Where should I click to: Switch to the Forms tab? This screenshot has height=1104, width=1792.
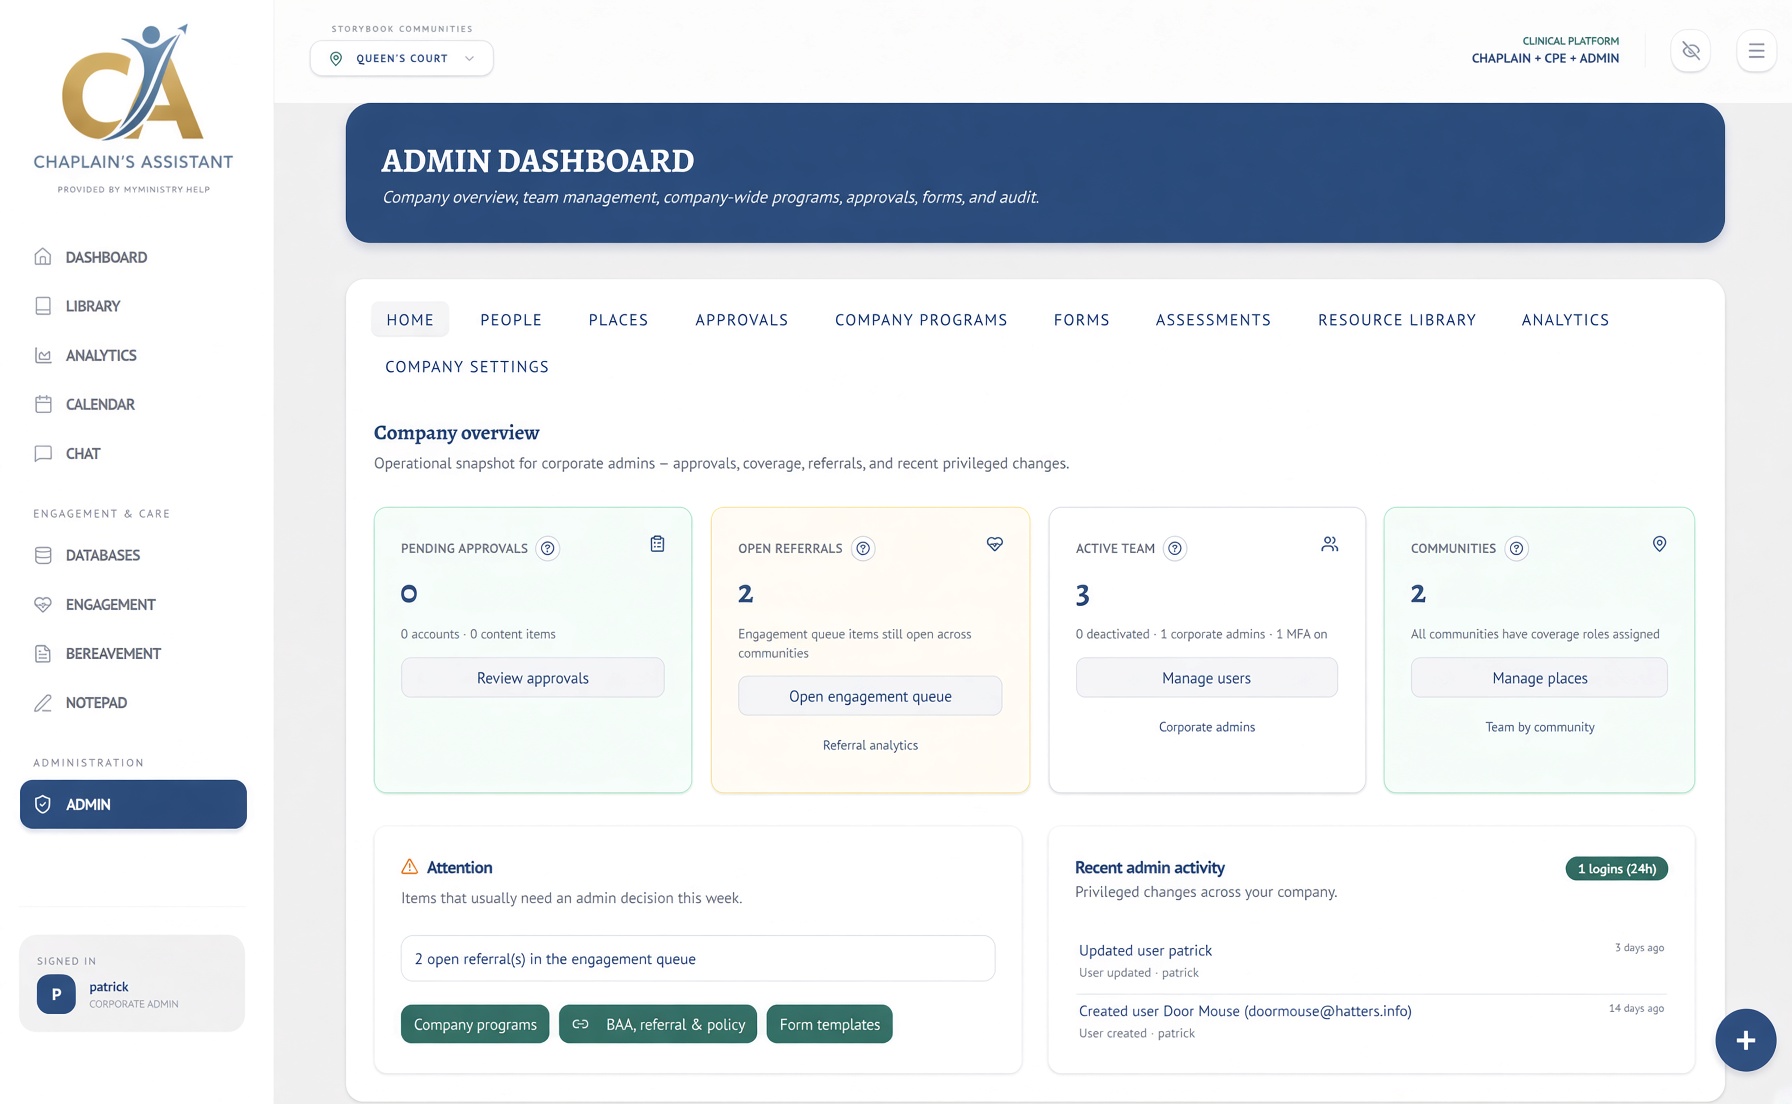(x=1082, y=320)
